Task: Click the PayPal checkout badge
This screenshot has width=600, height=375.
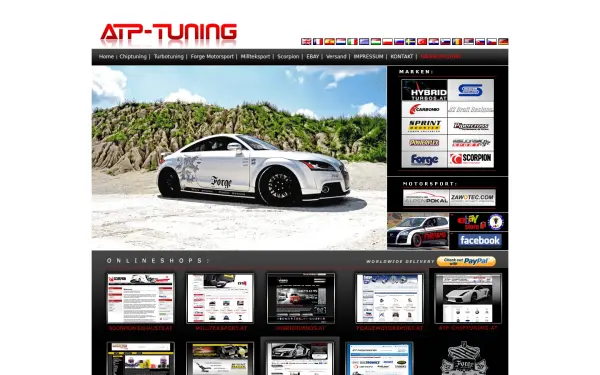Action: click(x=466, y=261)
